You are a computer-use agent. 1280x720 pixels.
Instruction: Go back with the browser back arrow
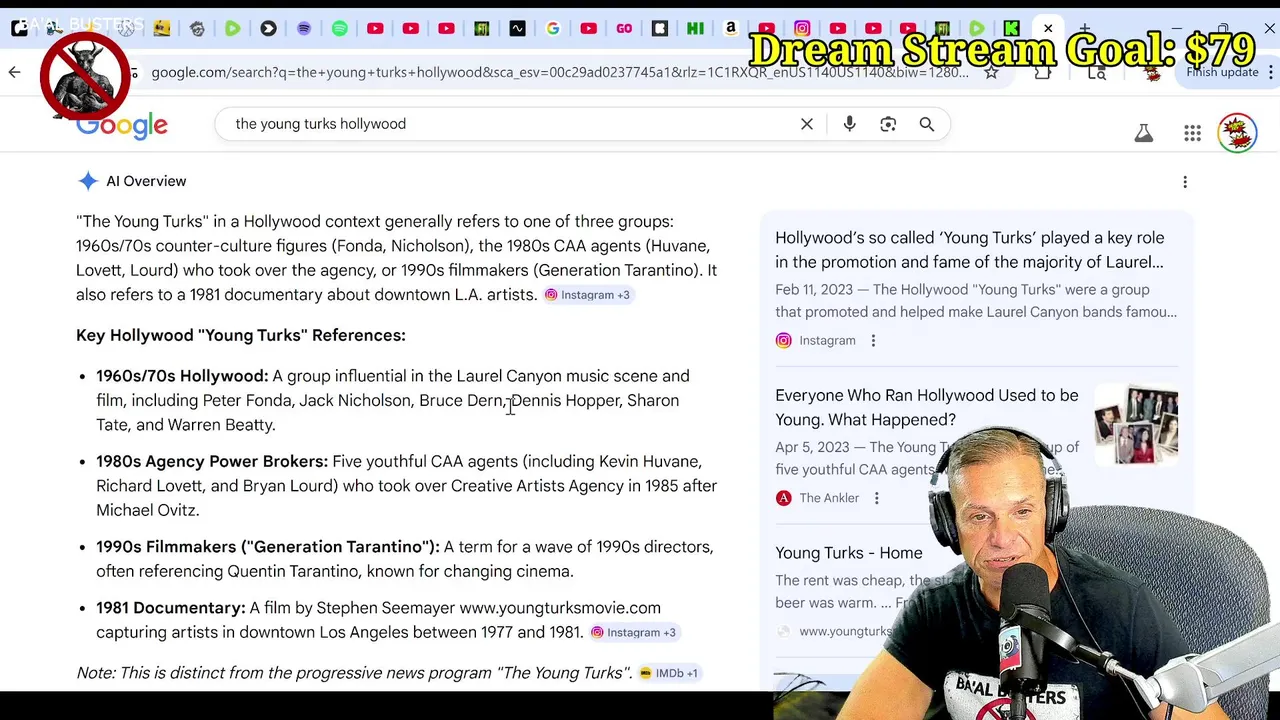15,72
